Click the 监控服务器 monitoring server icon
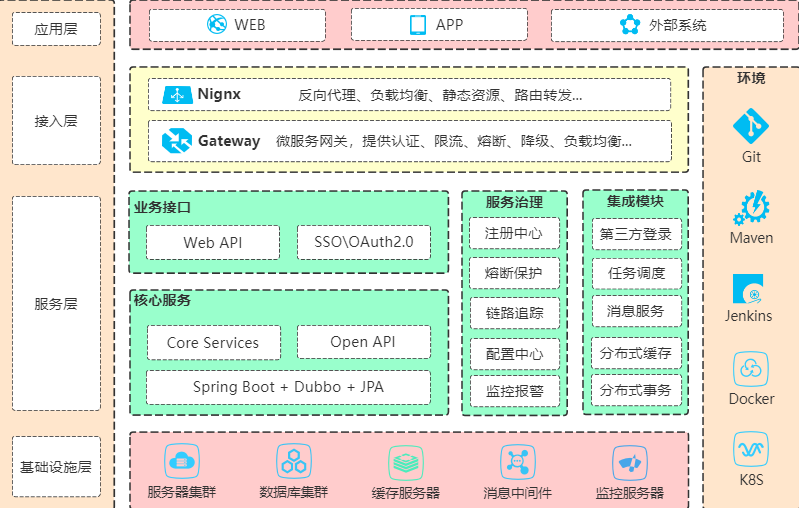Viewport: 799px width, 508px height. tap(629, 461)
